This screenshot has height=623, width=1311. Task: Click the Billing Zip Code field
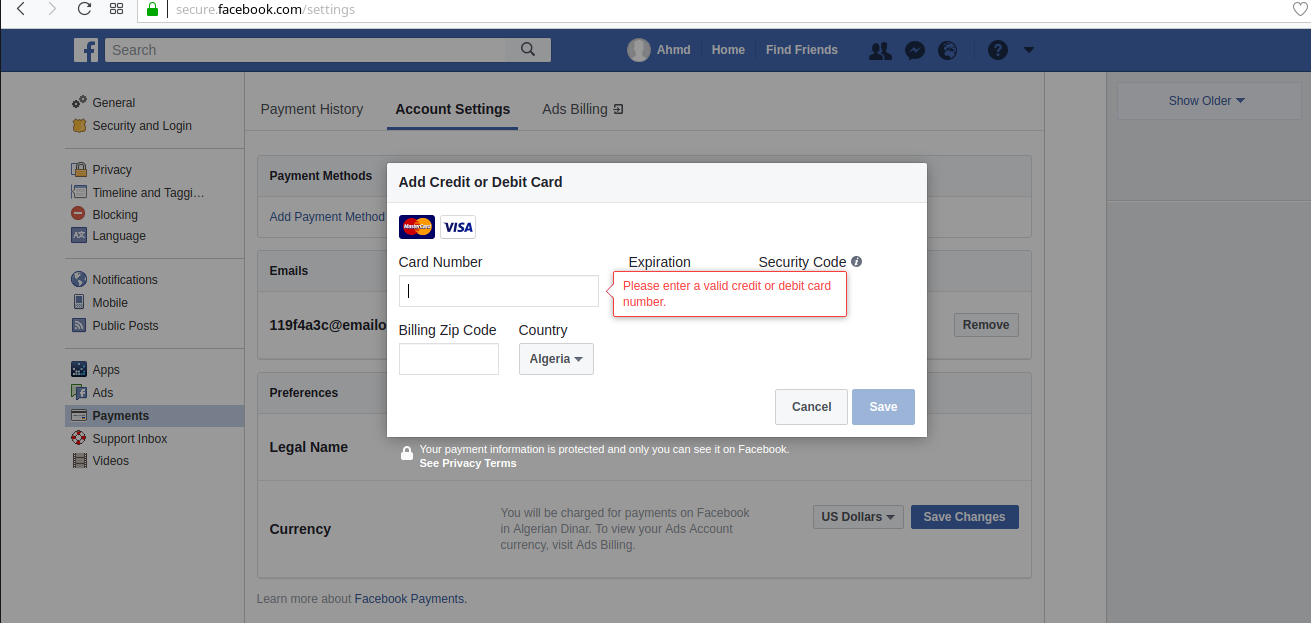[448, 359]
